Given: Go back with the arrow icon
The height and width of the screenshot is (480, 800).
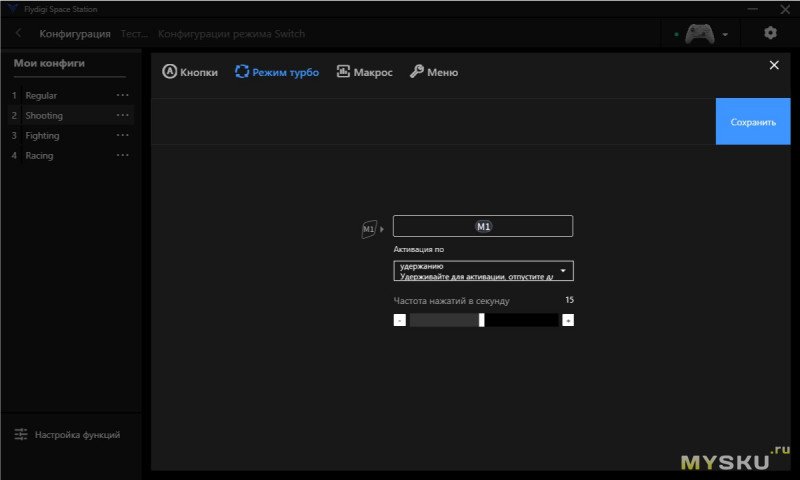Looking at the screenshot, I should [x=18, y=33].
